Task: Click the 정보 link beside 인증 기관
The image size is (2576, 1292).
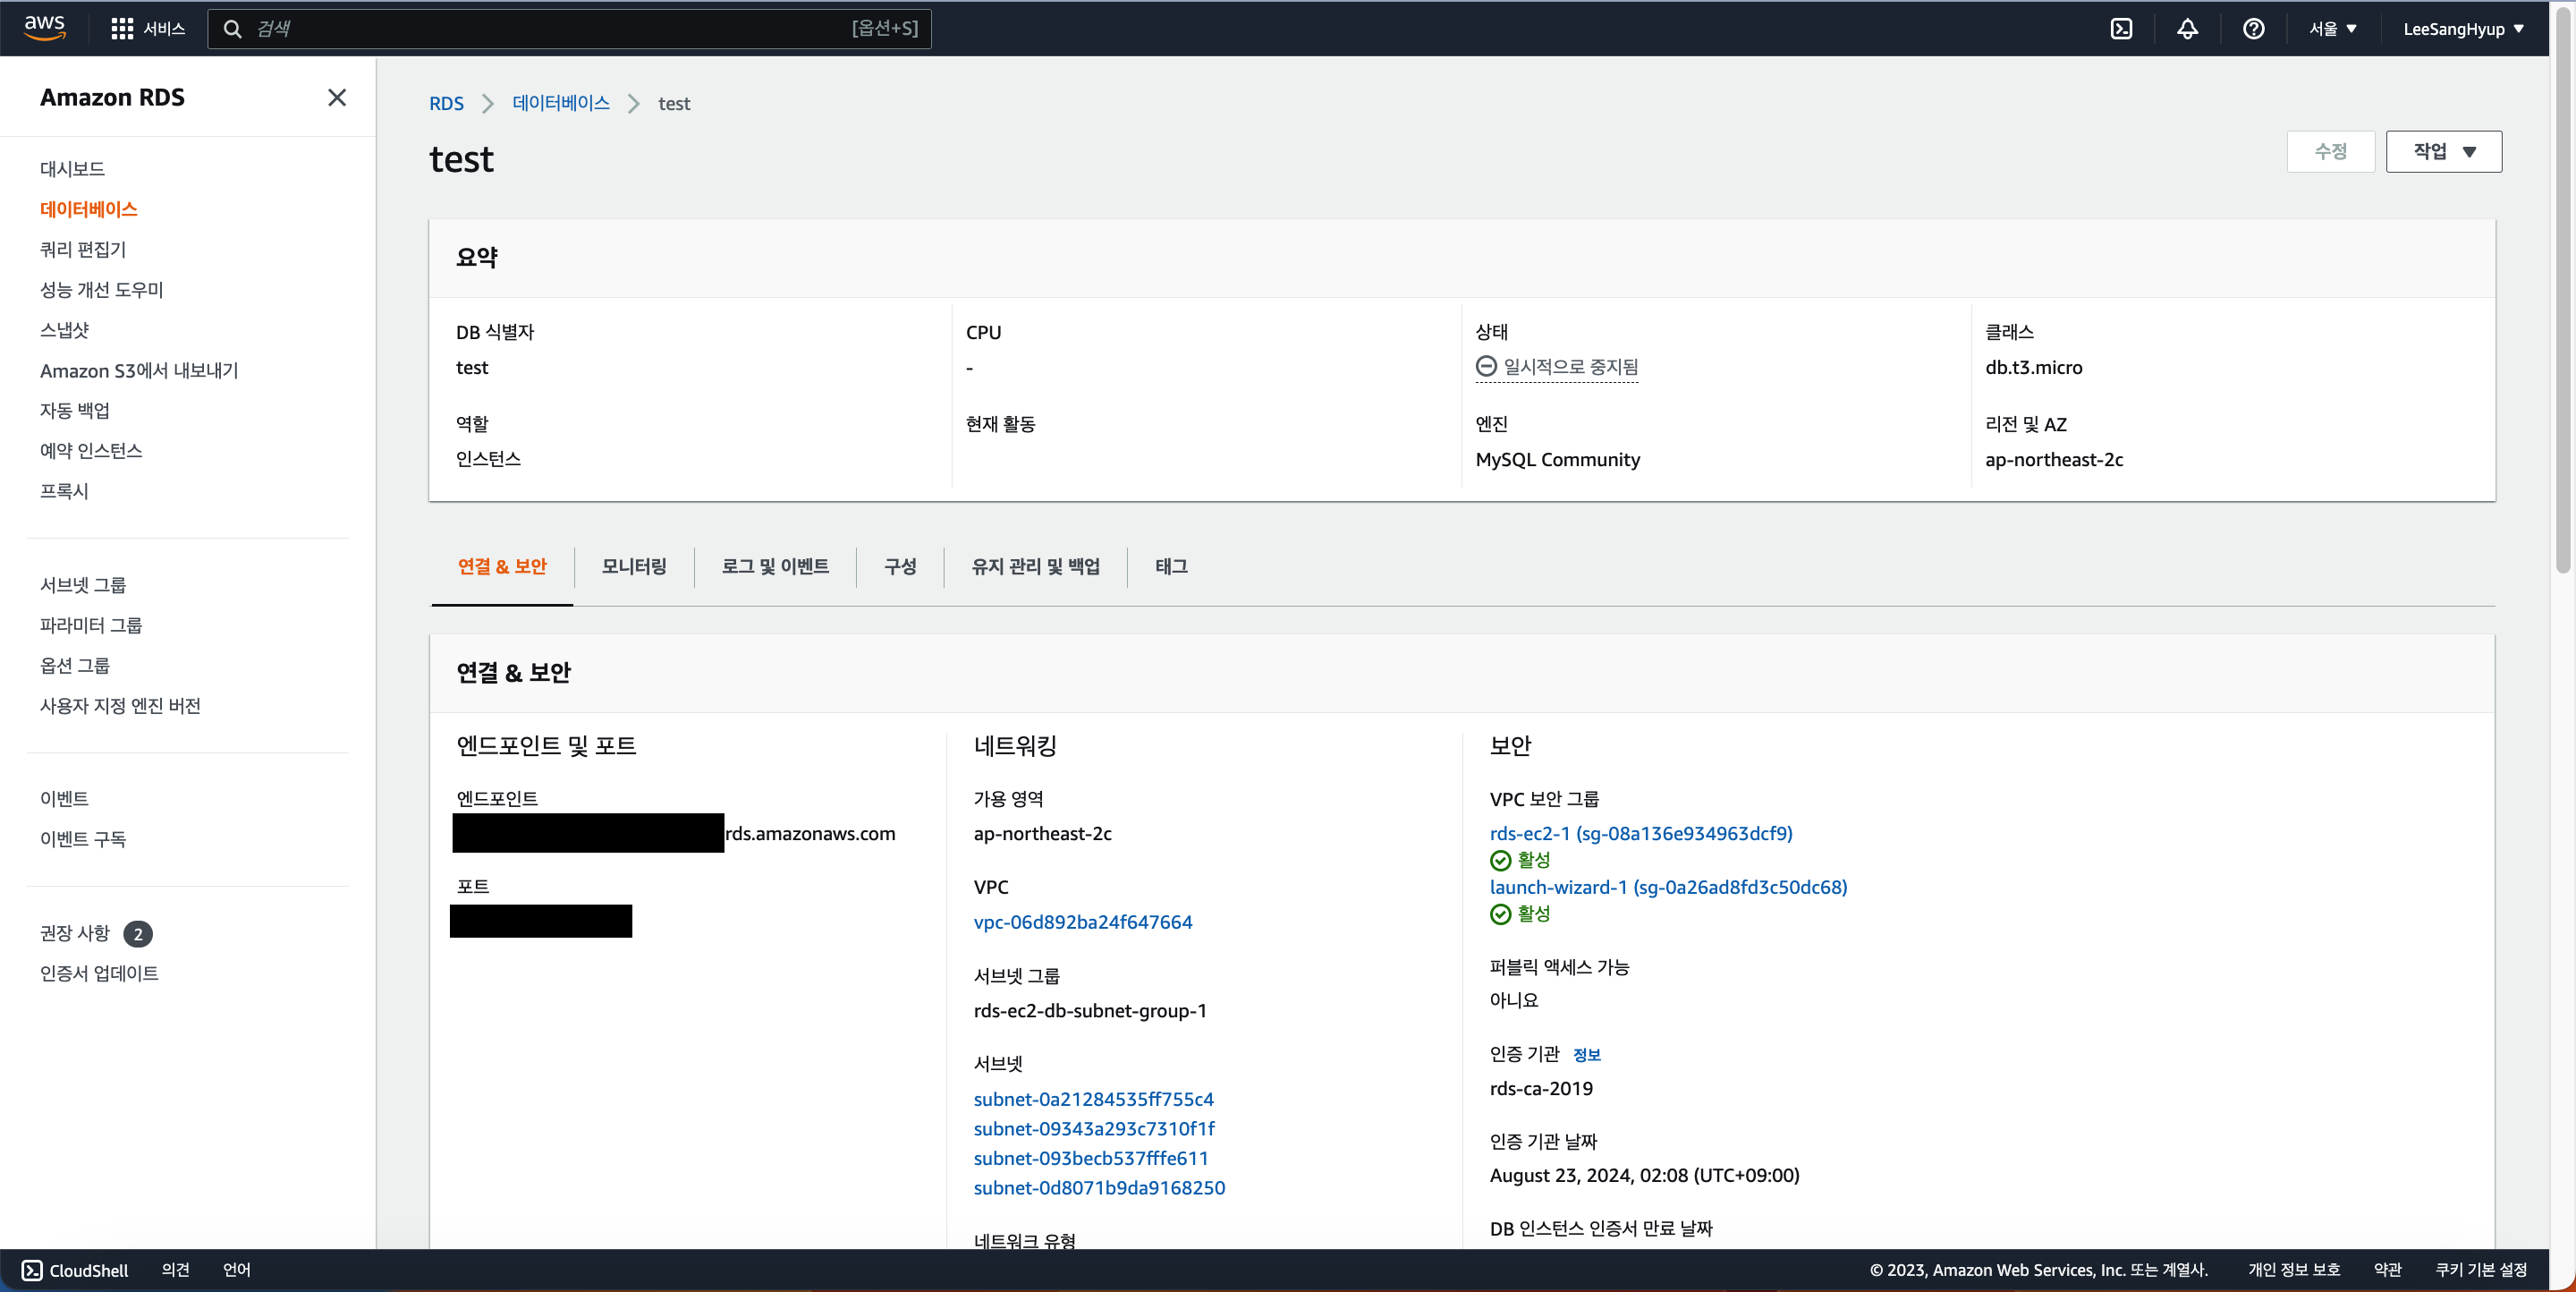Action: (x=1586, y=1055)
